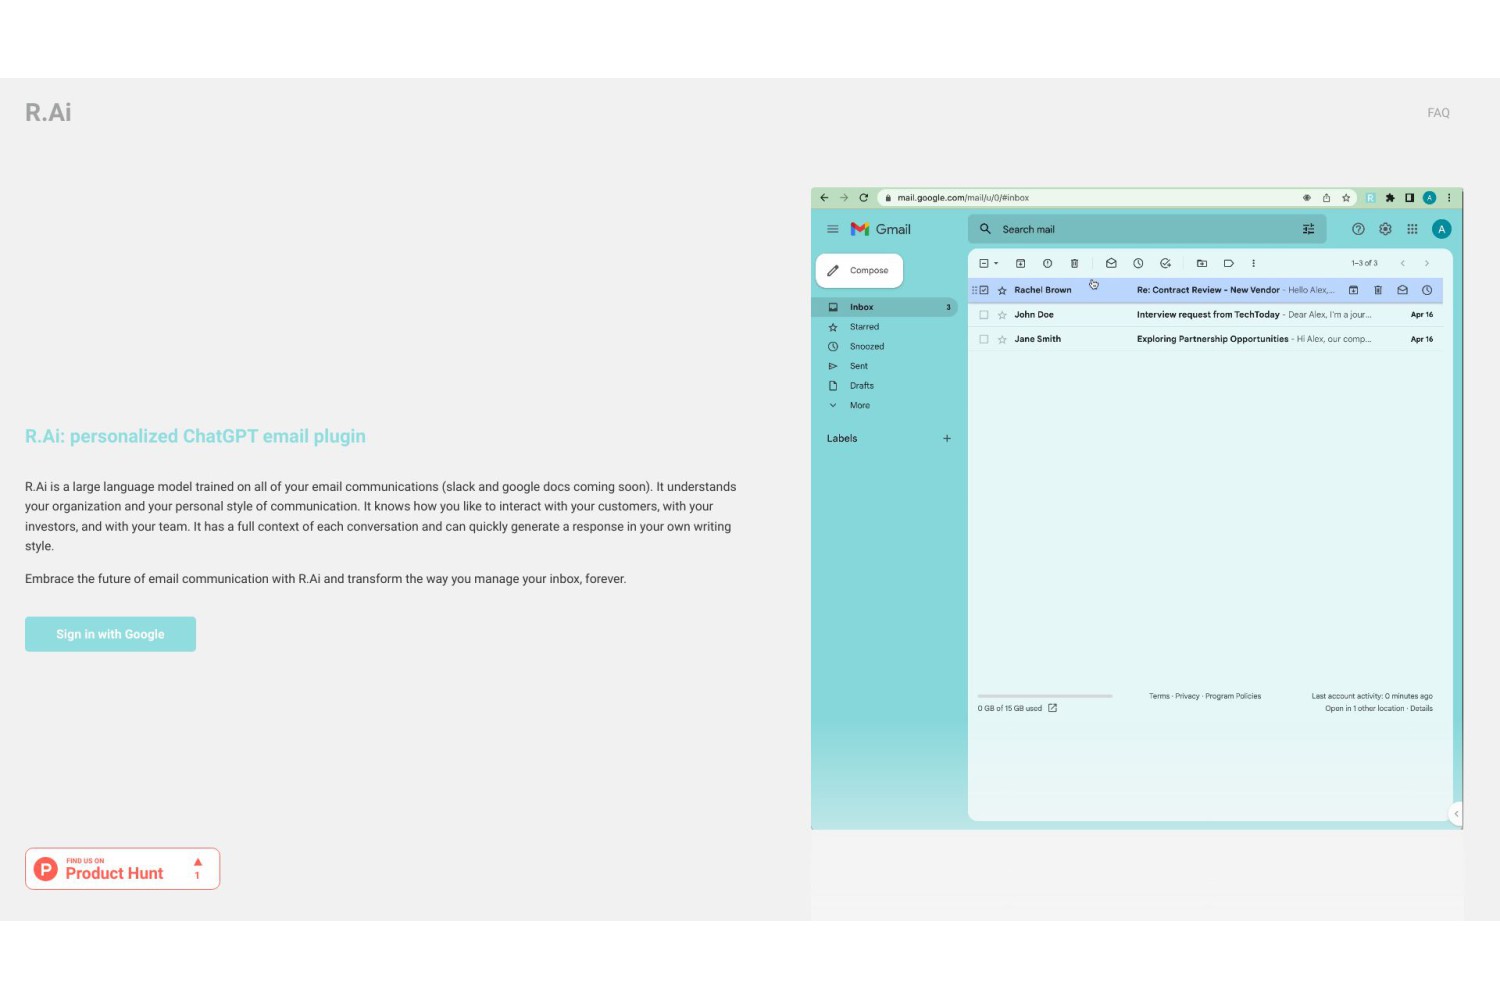The height and width of the screenshot is (1000, 1500).
Task: Delete icon on Rachel Brown row
Action: tap(1378, 290)
